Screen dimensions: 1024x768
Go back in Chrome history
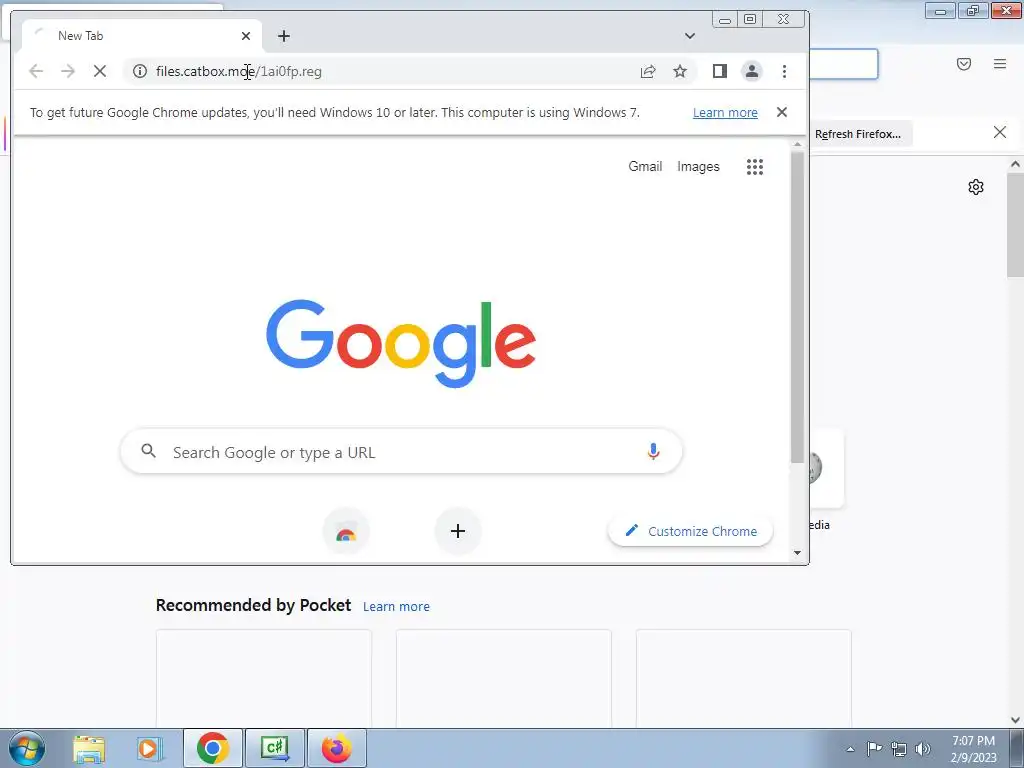36,71
